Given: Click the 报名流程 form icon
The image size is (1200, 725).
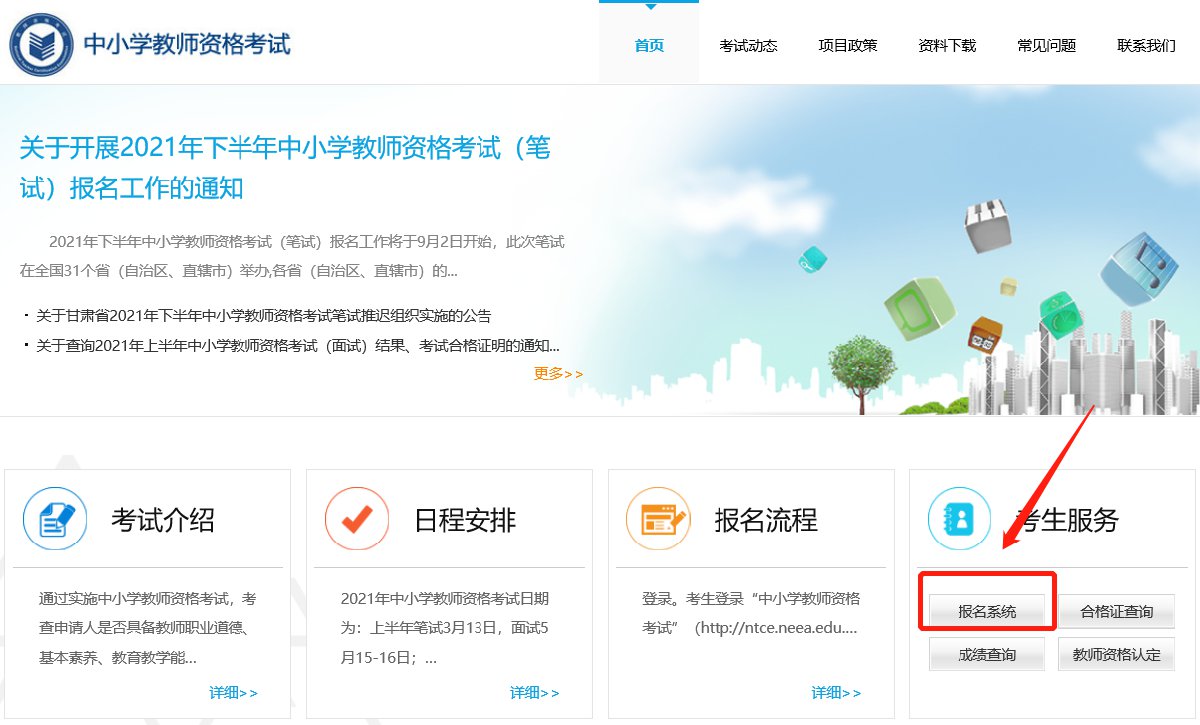Looking at the screenshot, I should coord(658,518).
